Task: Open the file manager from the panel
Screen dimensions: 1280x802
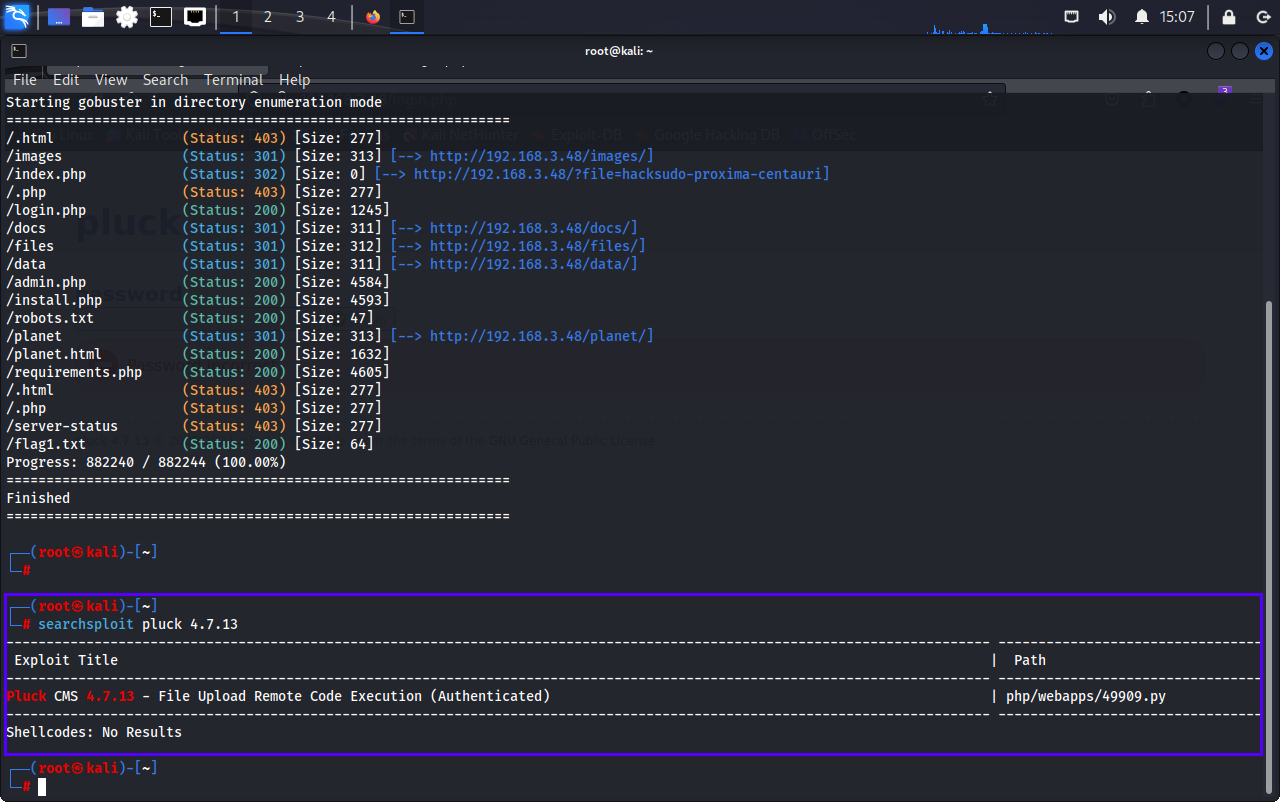Action: 93,17
